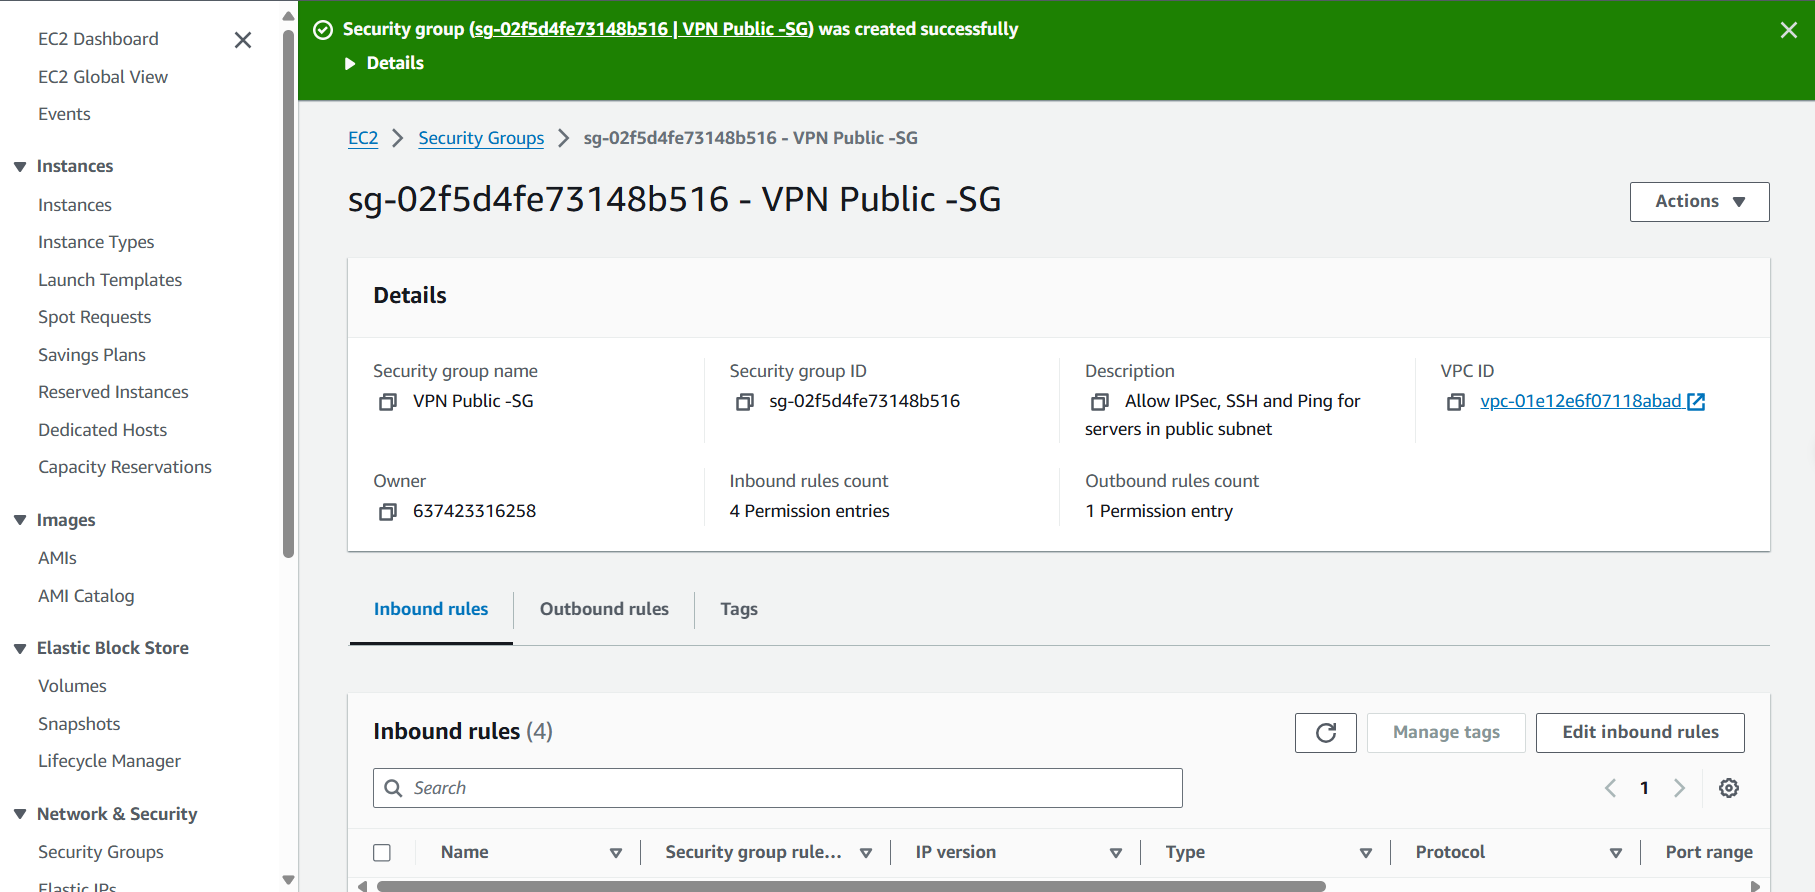Sort table by Port range column

(1708, 852)
